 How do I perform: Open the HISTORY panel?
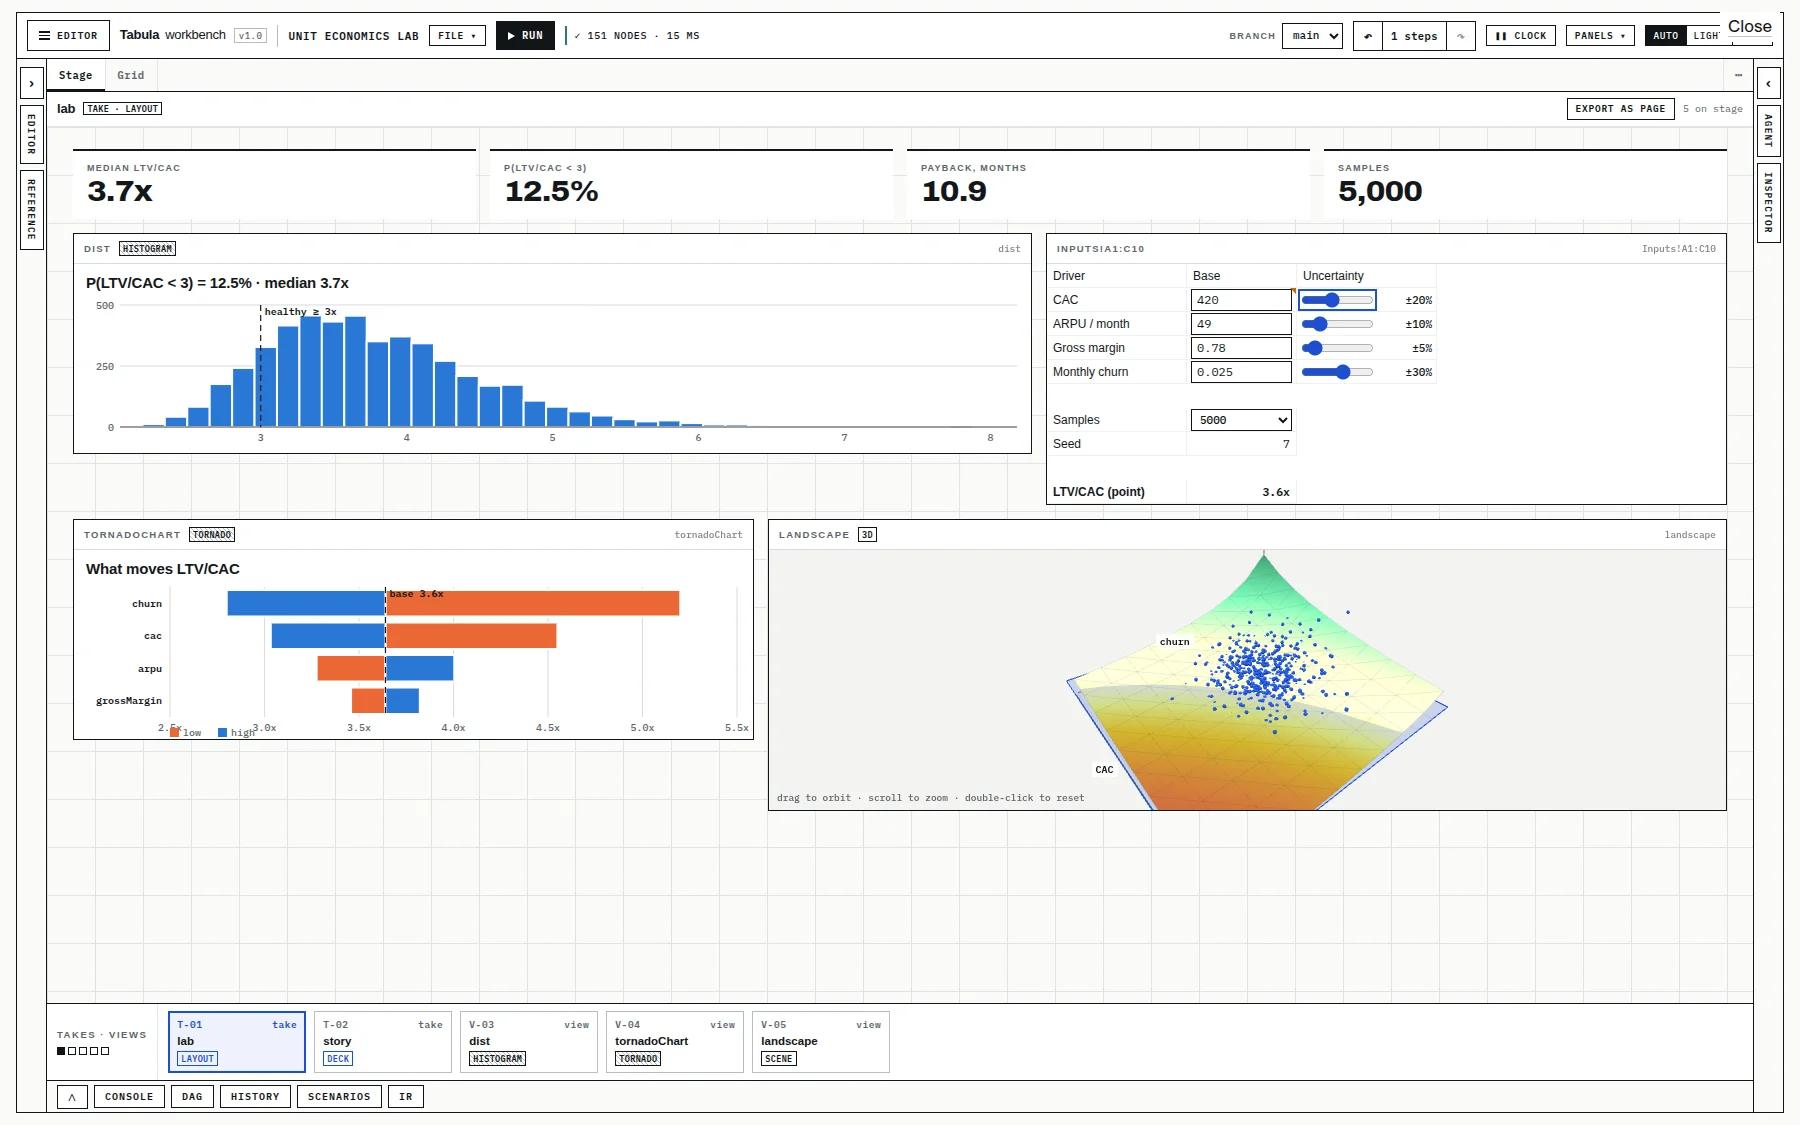click(x=255, y=1097)
